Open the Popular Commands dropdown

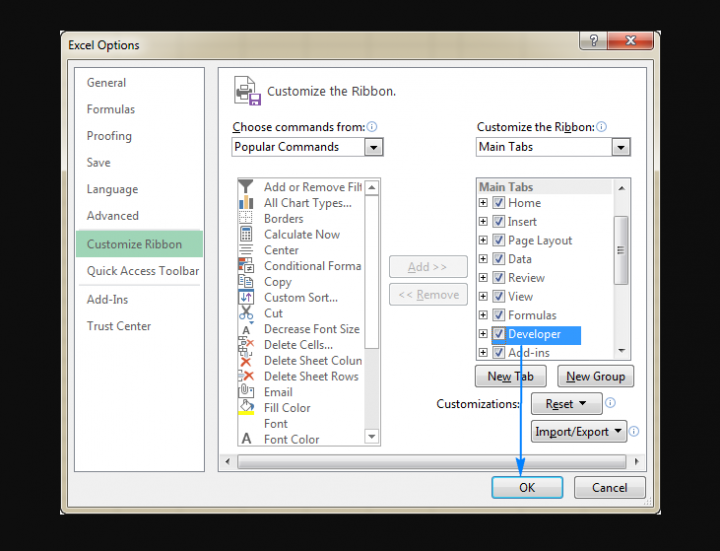pos(374,147)
